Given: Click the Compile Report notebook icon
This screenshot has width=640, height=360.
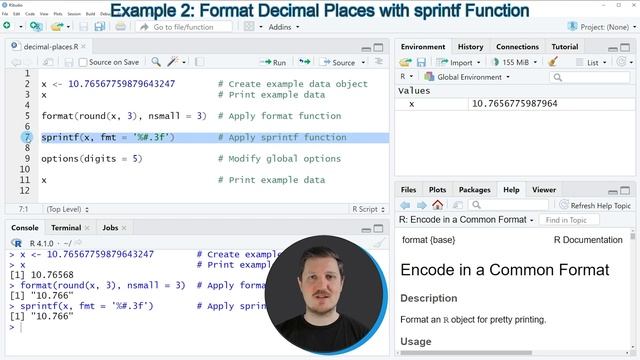Looking at the screenshot, I should tap(199, 62).
